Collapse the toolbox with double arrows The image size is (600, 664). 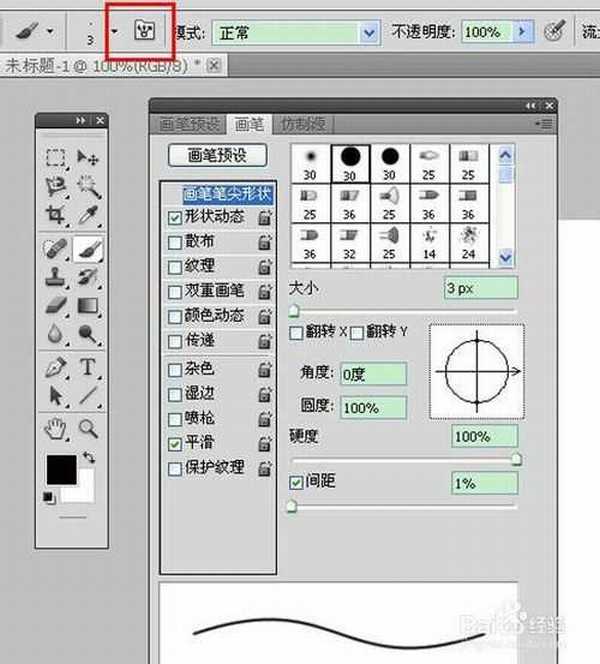tap(80, 121)
